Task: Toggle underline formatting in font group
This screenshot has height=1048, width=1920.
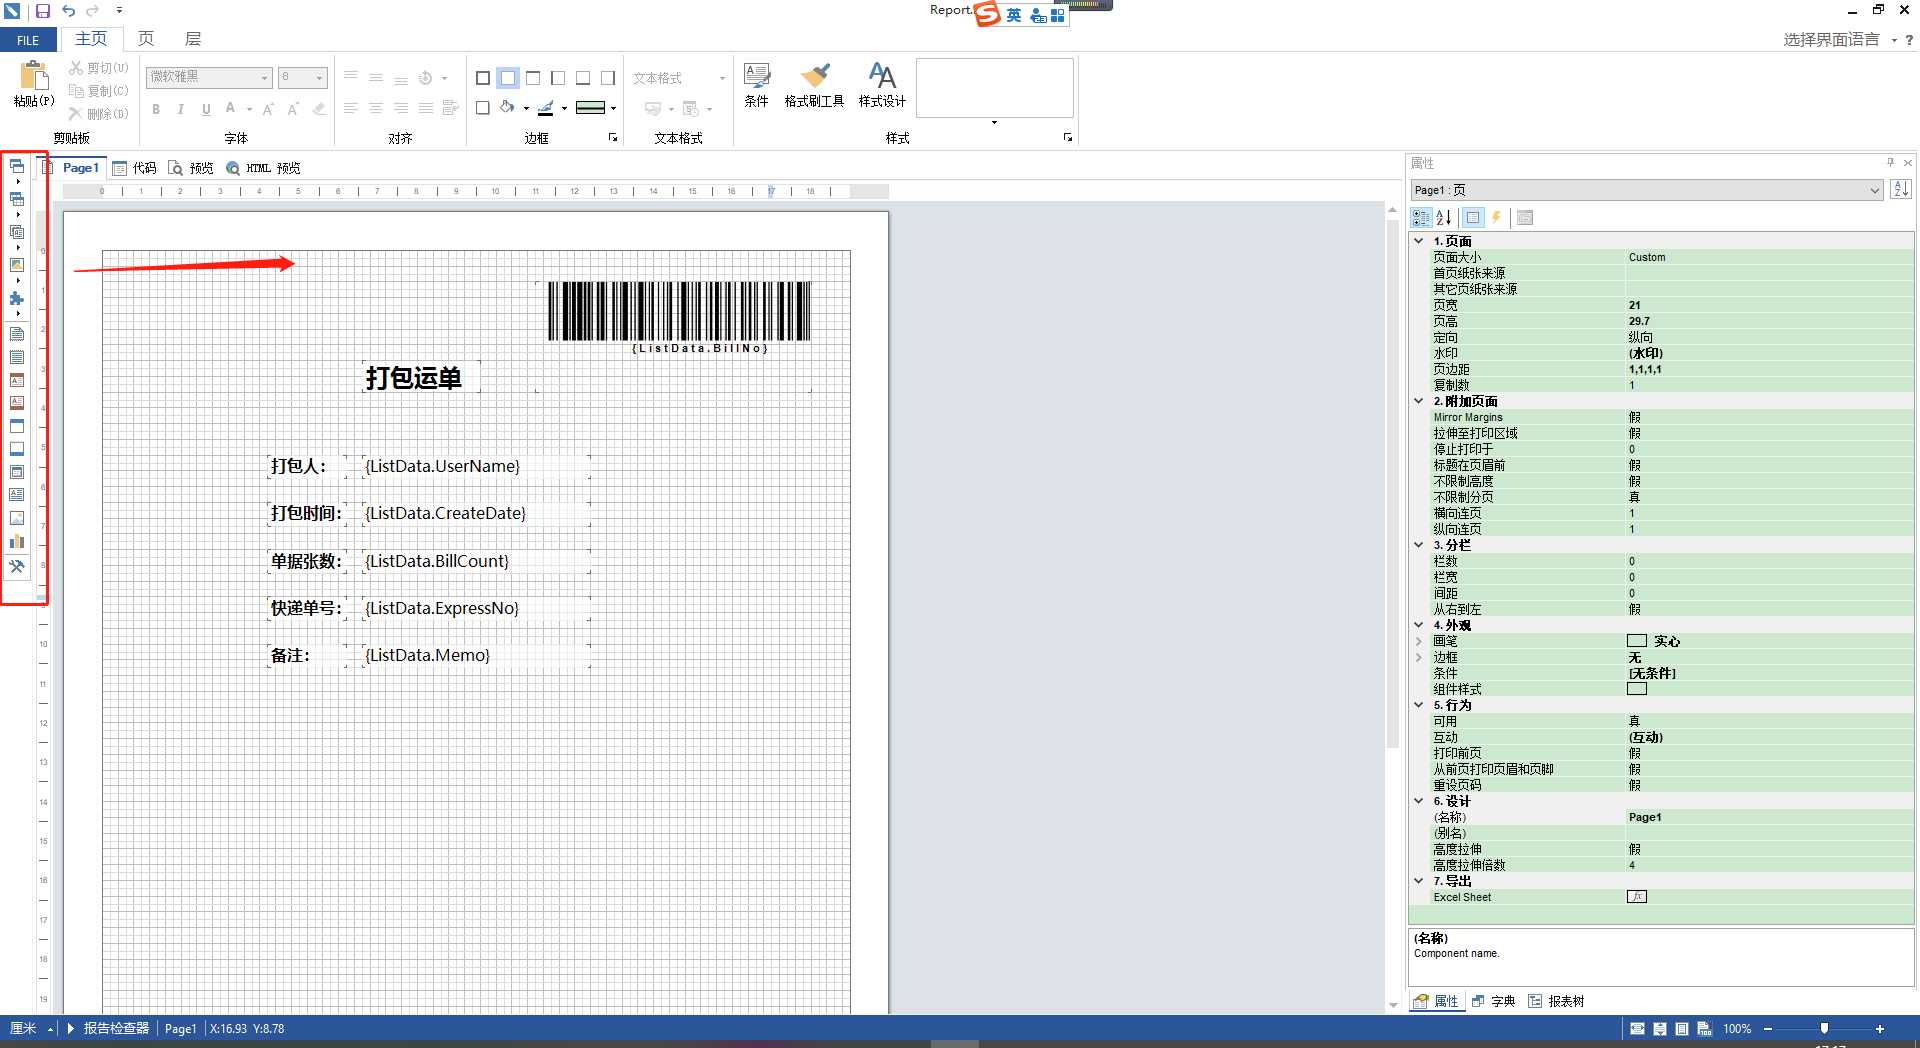Action: tap(206, 110)
